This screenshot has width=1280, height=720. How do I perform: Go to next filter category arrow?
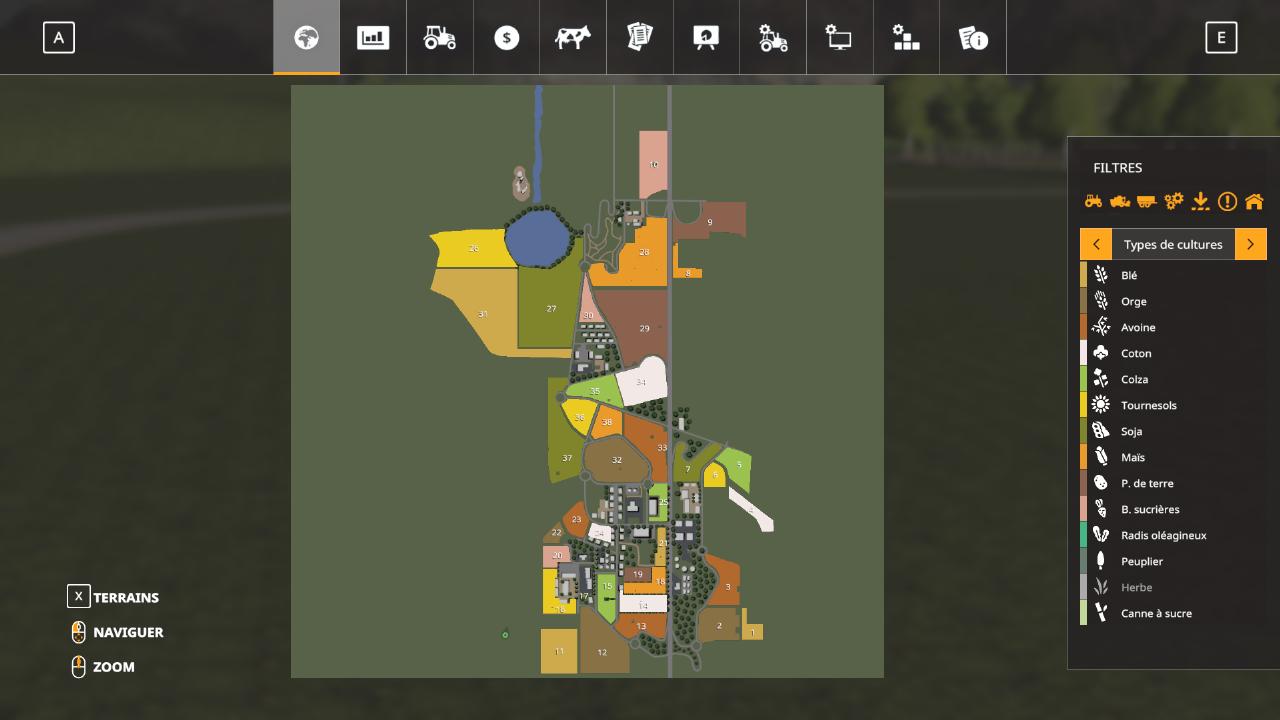[x=1251, y=244]
